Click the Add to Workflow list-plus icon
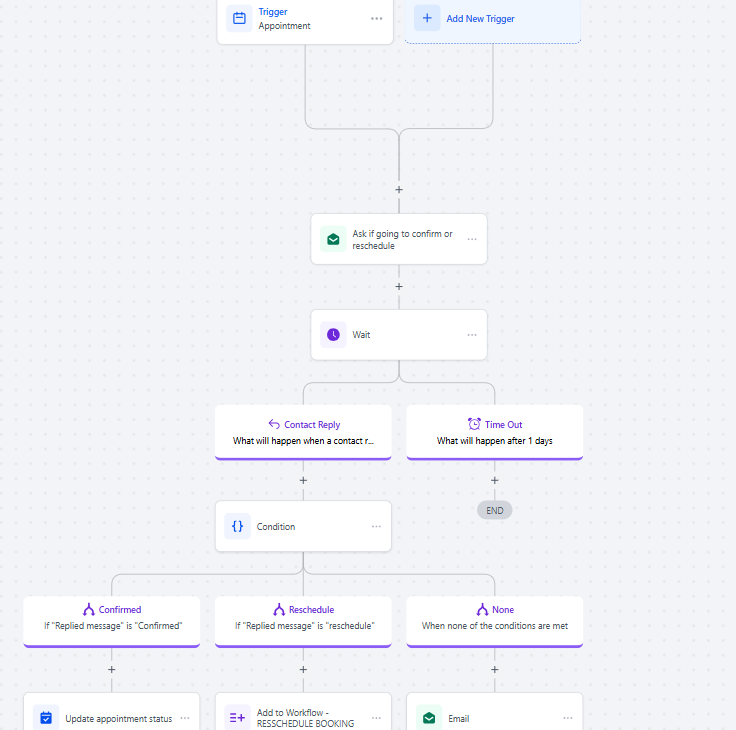The image size is (736, 730). coord(238,718)
